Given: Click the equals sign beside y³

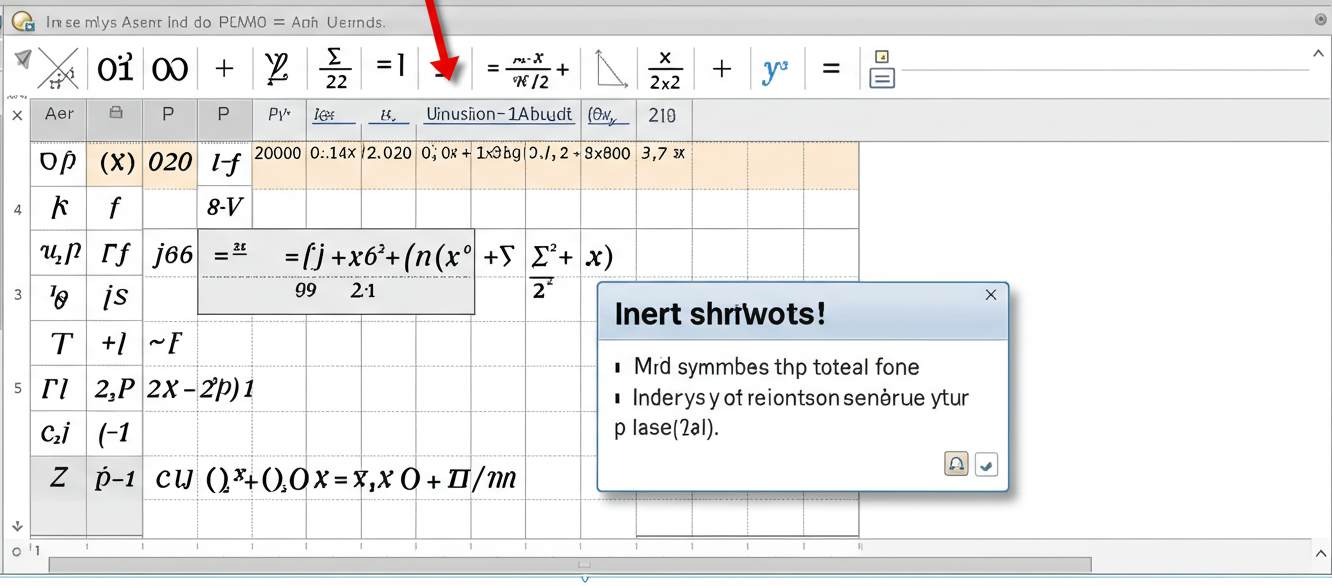Looking at the screenshot, I should (830, 69).
